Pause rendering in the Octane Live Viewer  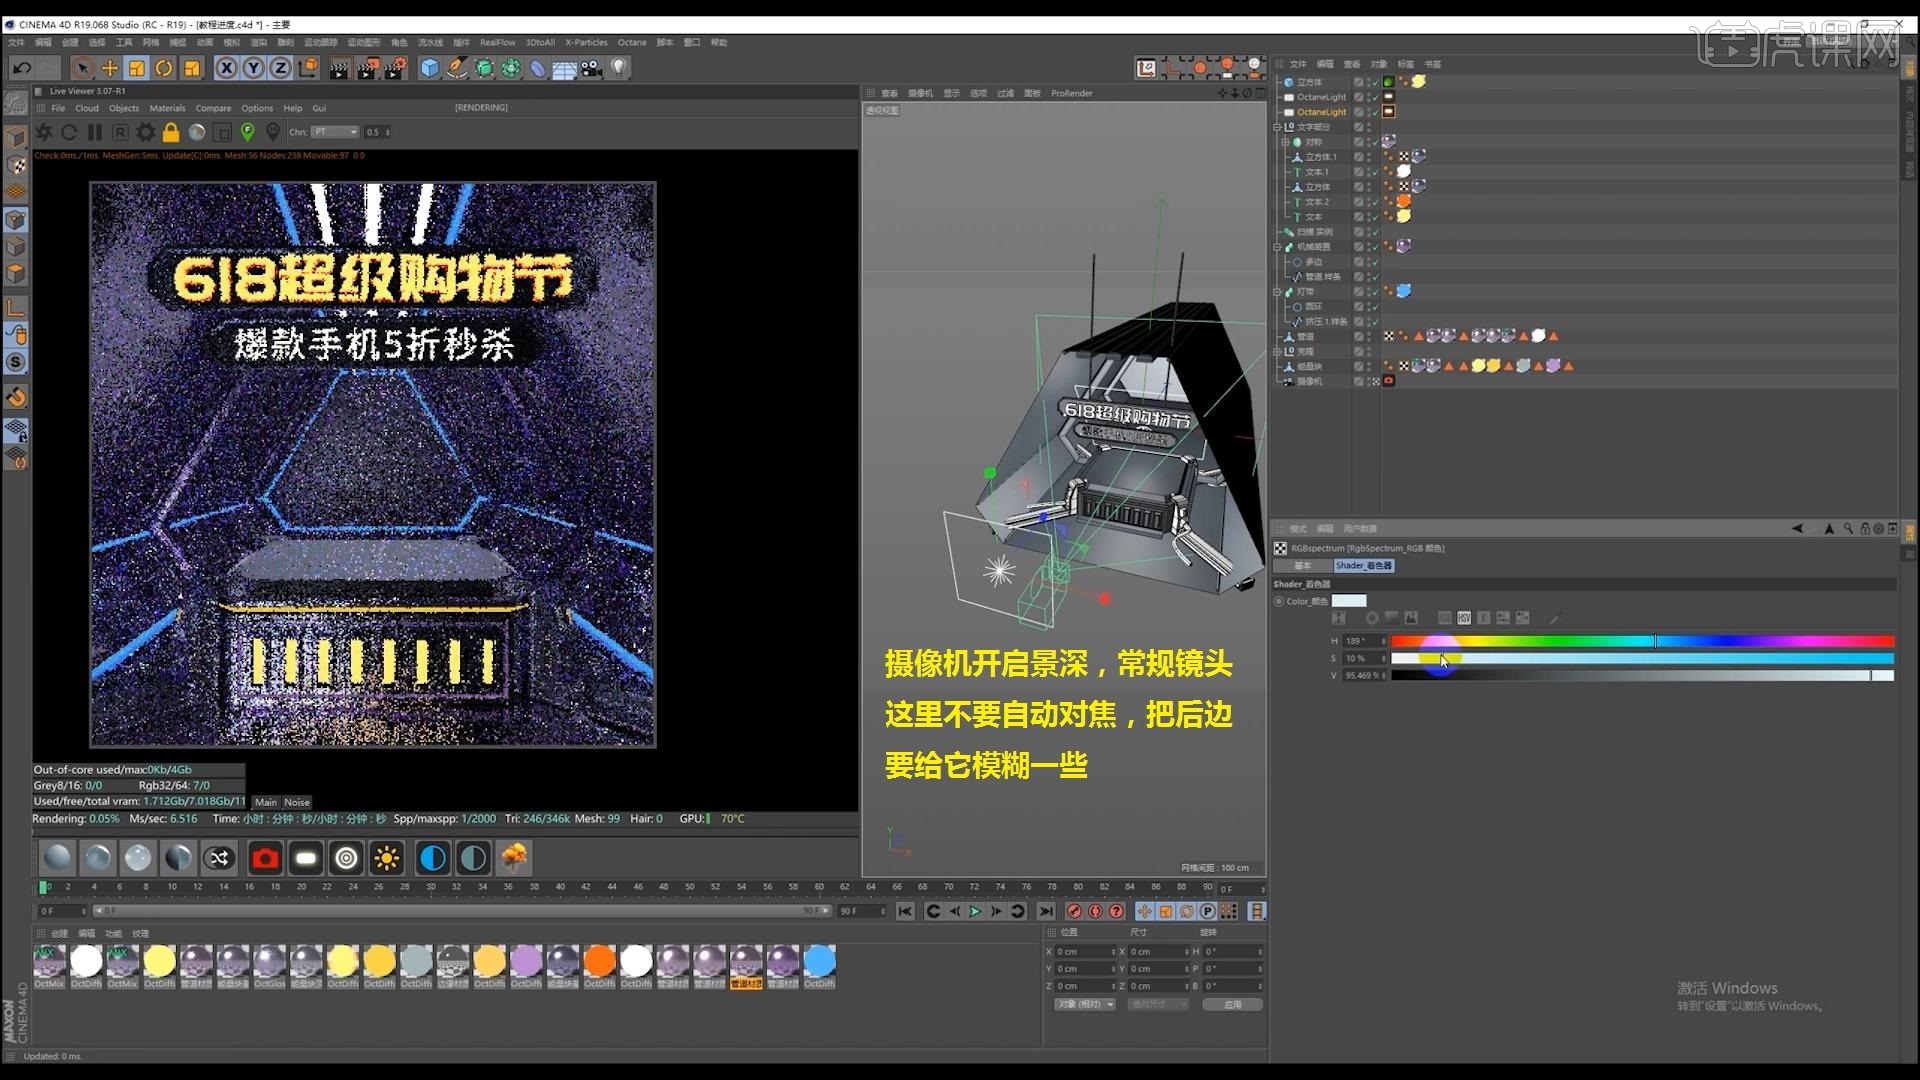pyautogui.click(x=95, y=132)
